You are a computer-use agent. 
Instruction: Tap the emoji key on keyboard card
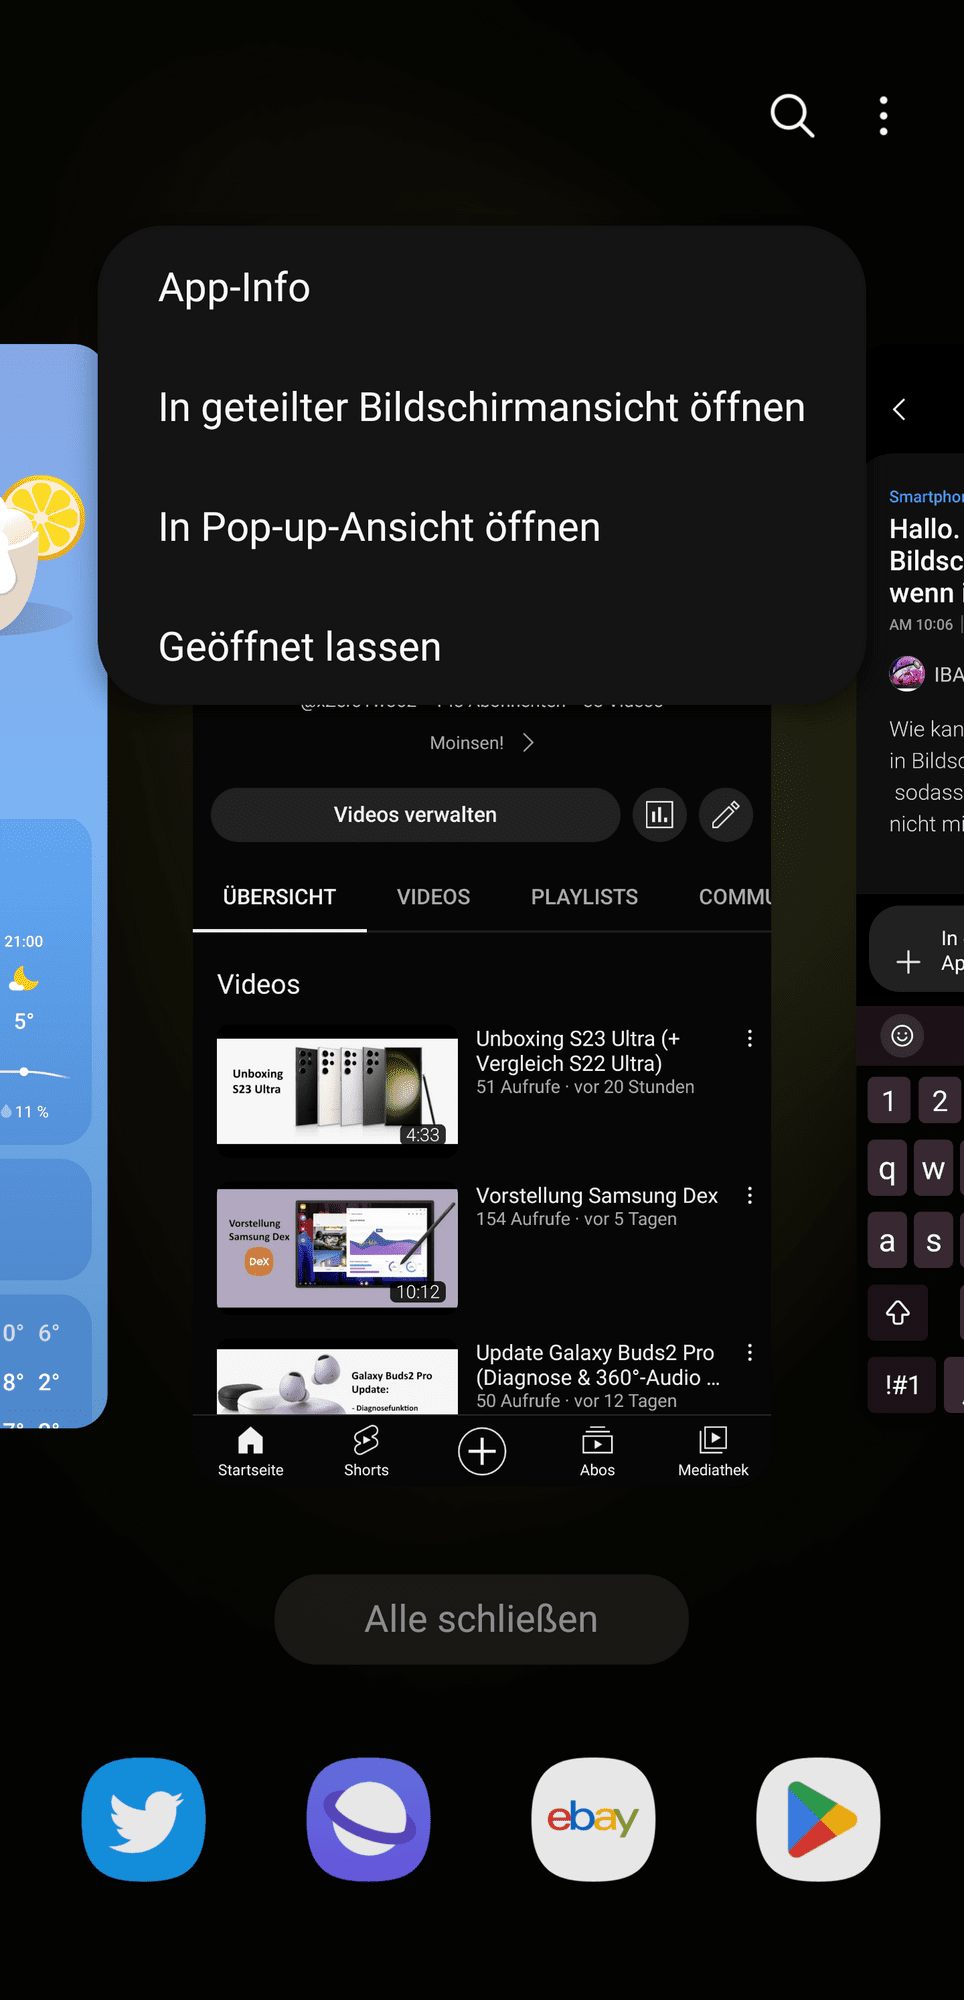click(902, 1036)
